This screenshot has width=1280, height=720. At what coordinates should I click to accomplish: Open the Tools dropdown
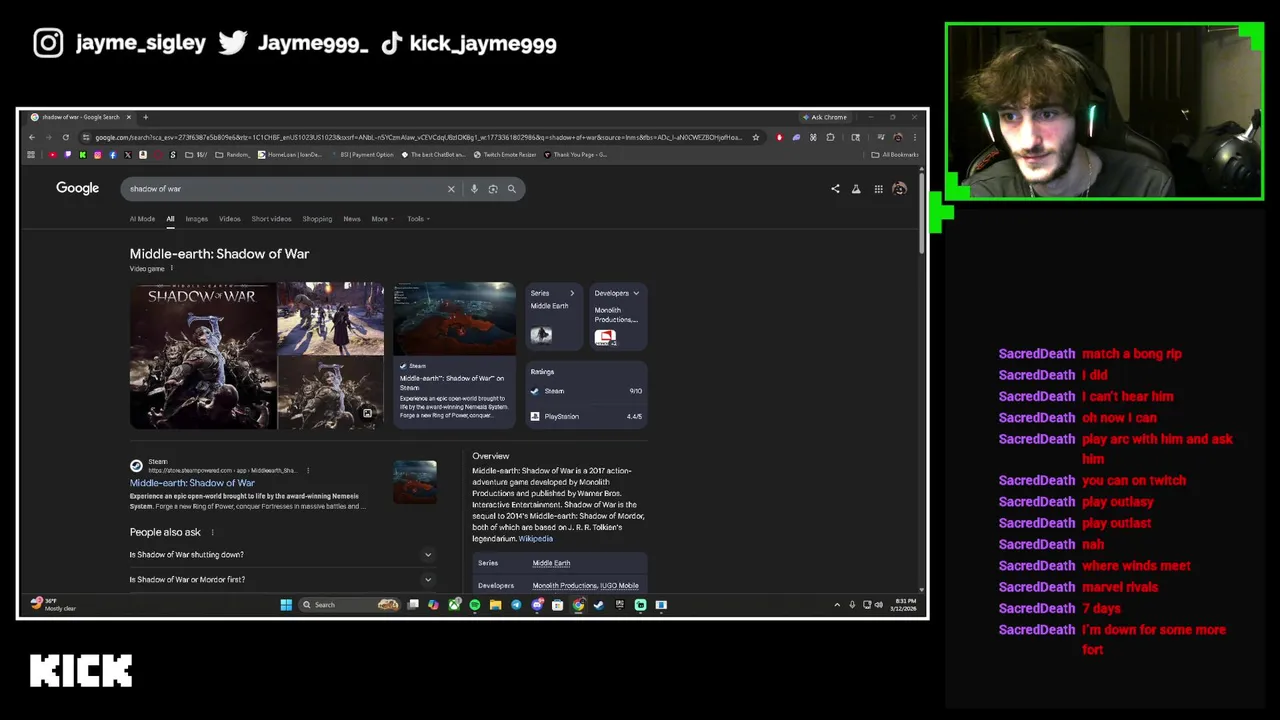pos(418,219)
